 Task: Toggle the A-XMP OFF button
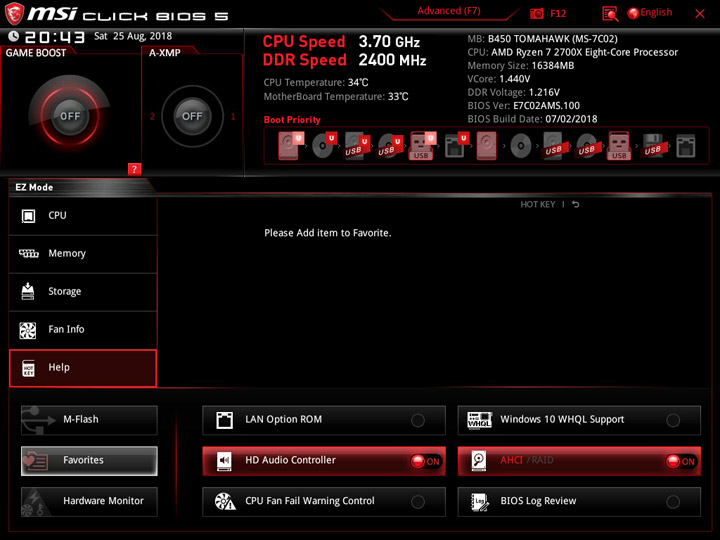pos(192,116)
